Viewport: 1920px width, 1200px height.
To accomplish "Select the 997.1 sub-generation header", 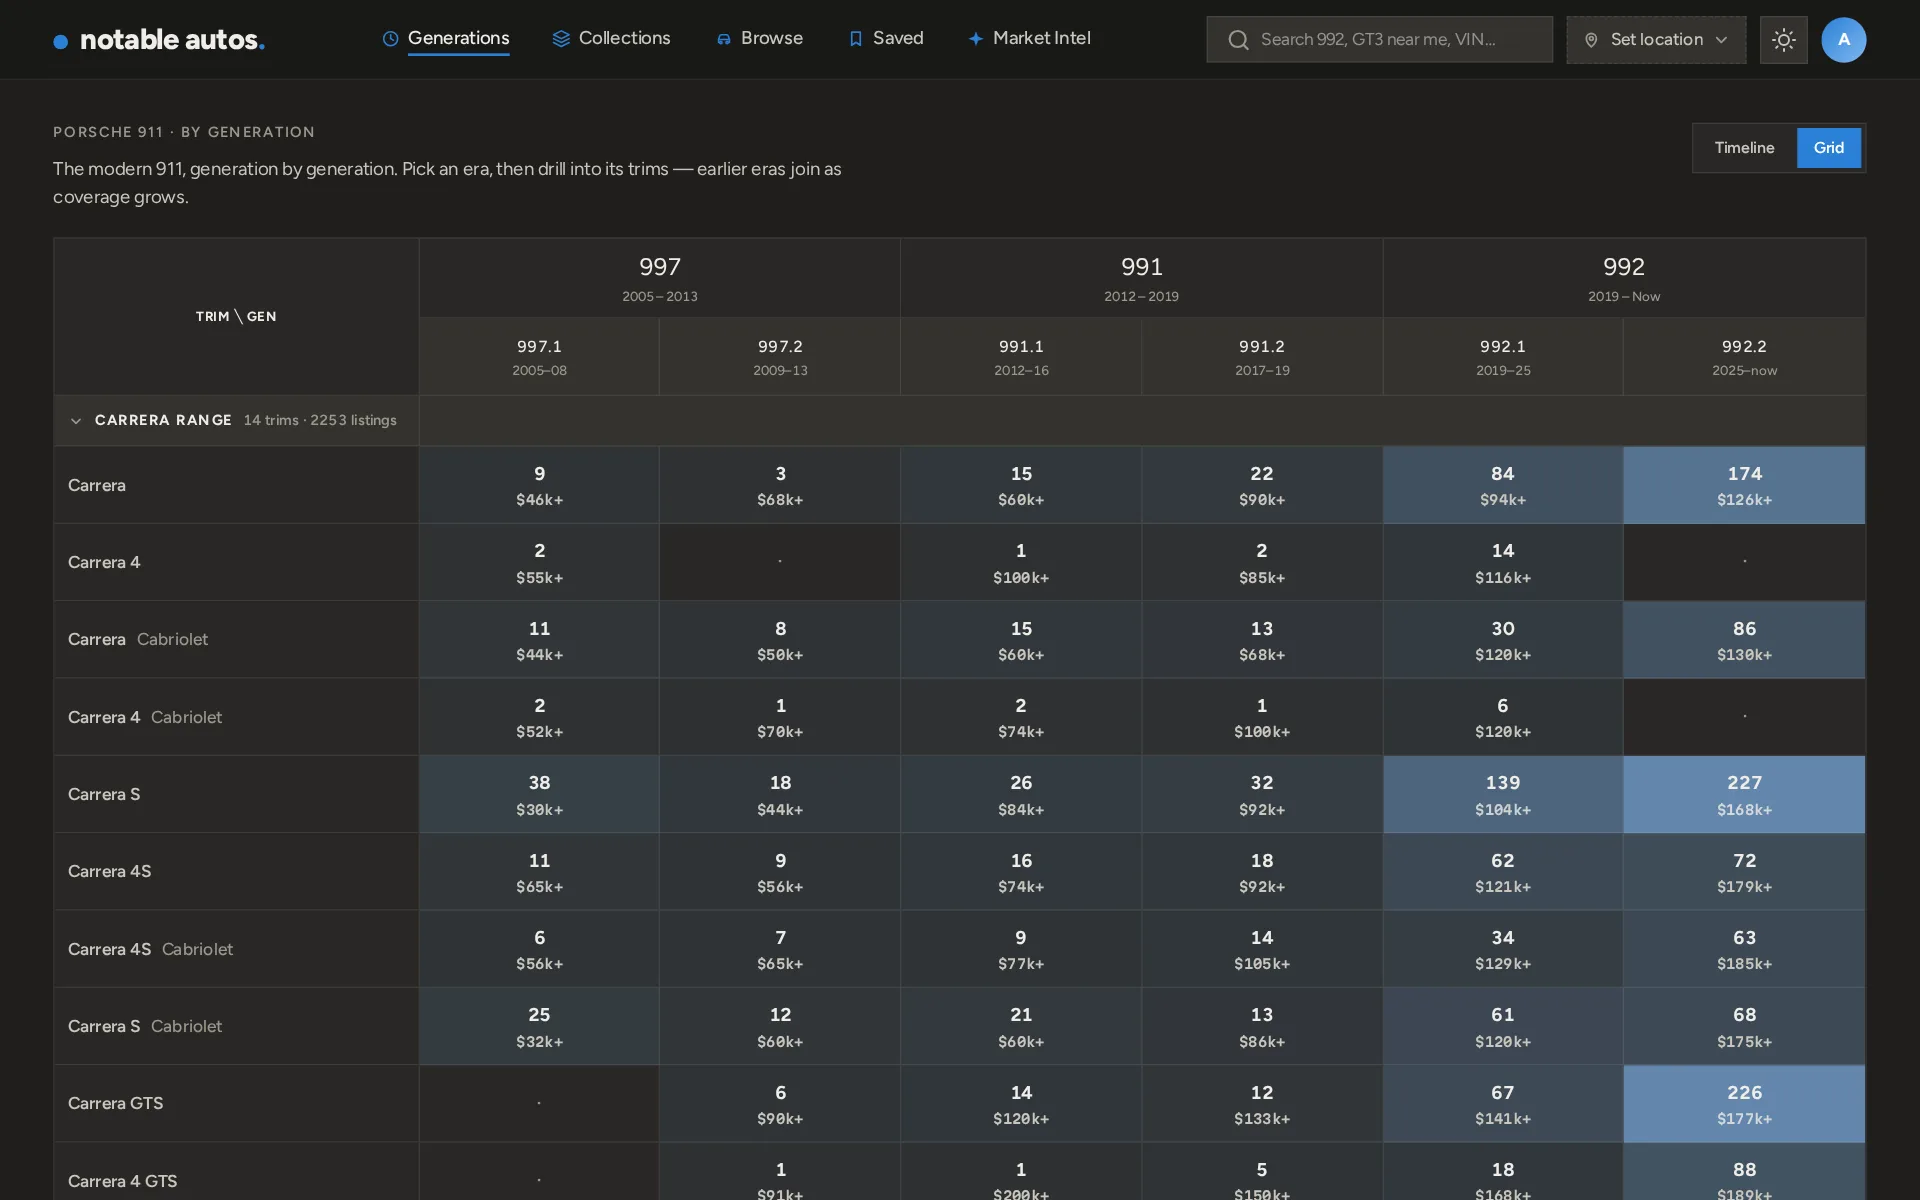I will (539, 357).
